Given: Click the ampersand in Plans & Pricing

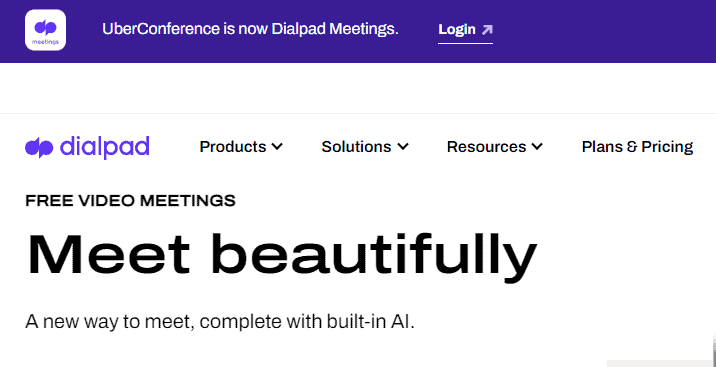Looking at the screenshot, I should pyautogui.click(x=632, y=147).
